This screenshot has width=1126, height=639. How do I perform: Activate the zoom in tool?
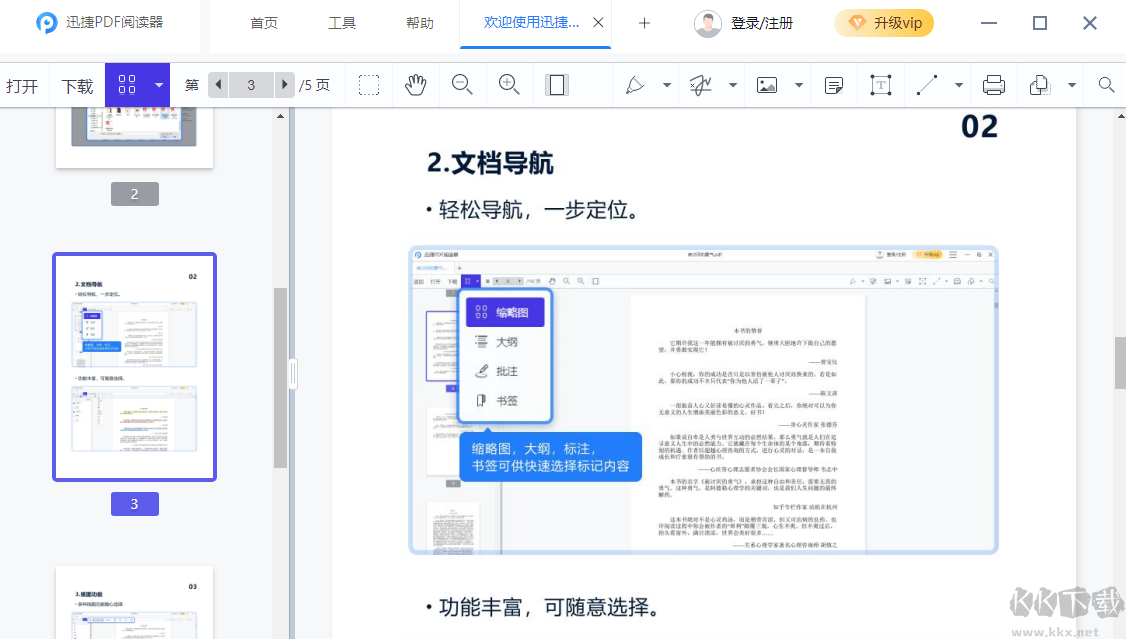509,85
